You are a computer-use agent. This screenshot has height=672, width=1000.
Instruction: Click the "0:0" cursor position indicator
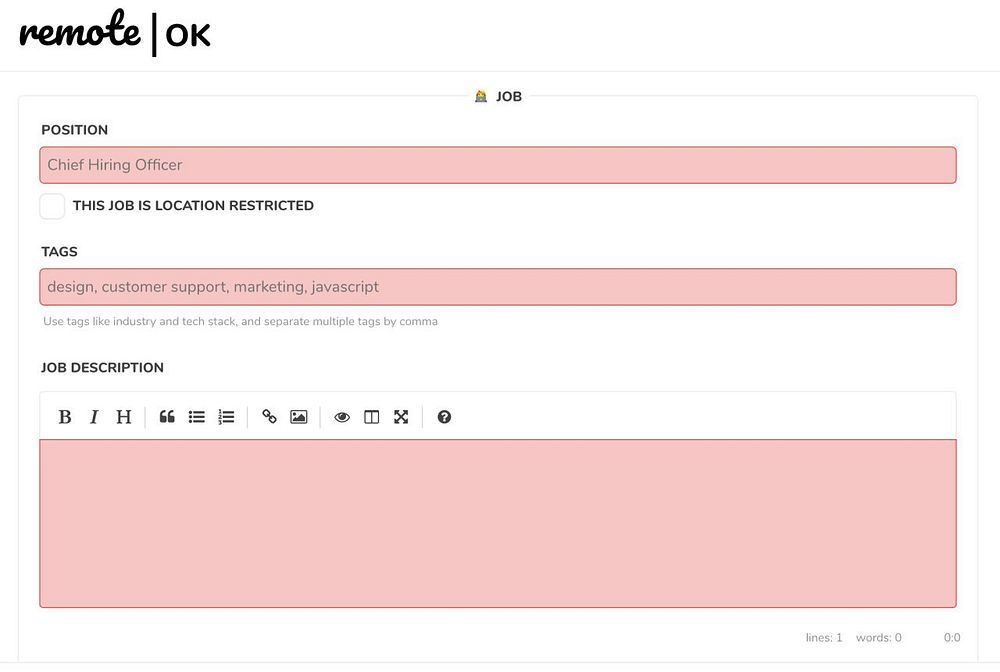pos(952,638)
